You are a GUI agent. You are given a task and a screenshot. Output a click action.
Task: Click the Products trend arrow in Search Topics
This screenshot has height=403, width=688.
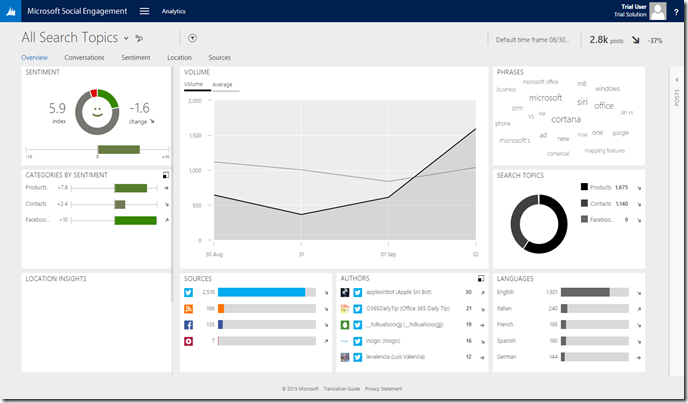pos(639,188)
